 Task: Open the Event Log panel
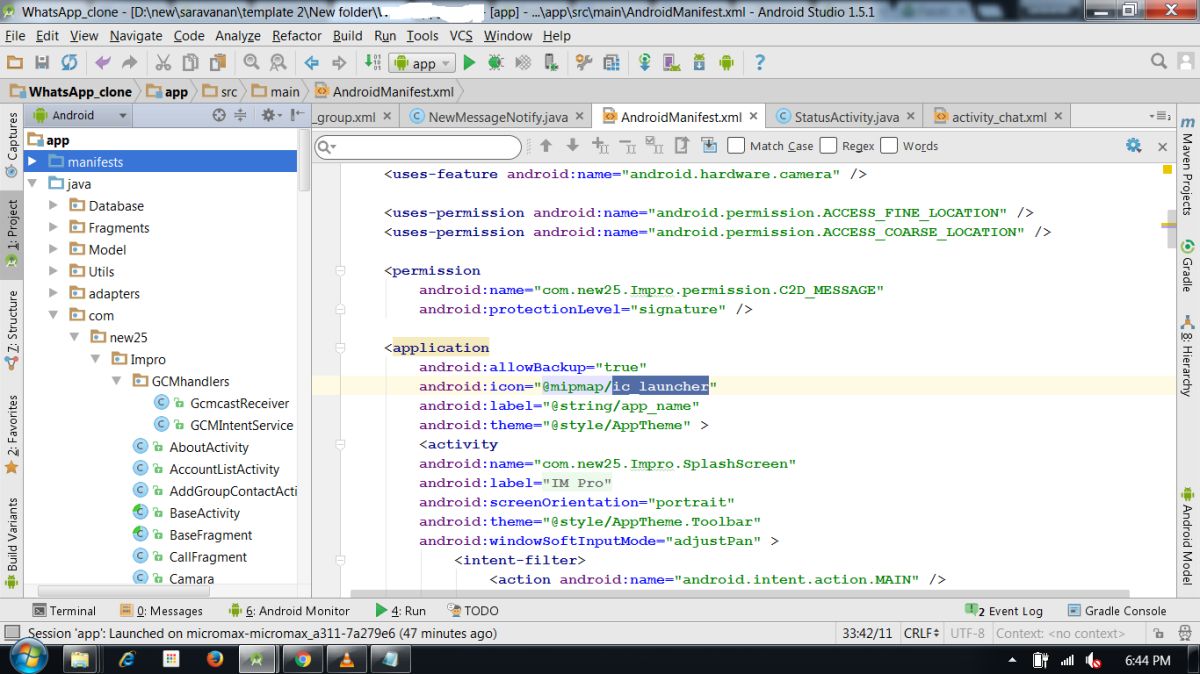point(1003,610)
